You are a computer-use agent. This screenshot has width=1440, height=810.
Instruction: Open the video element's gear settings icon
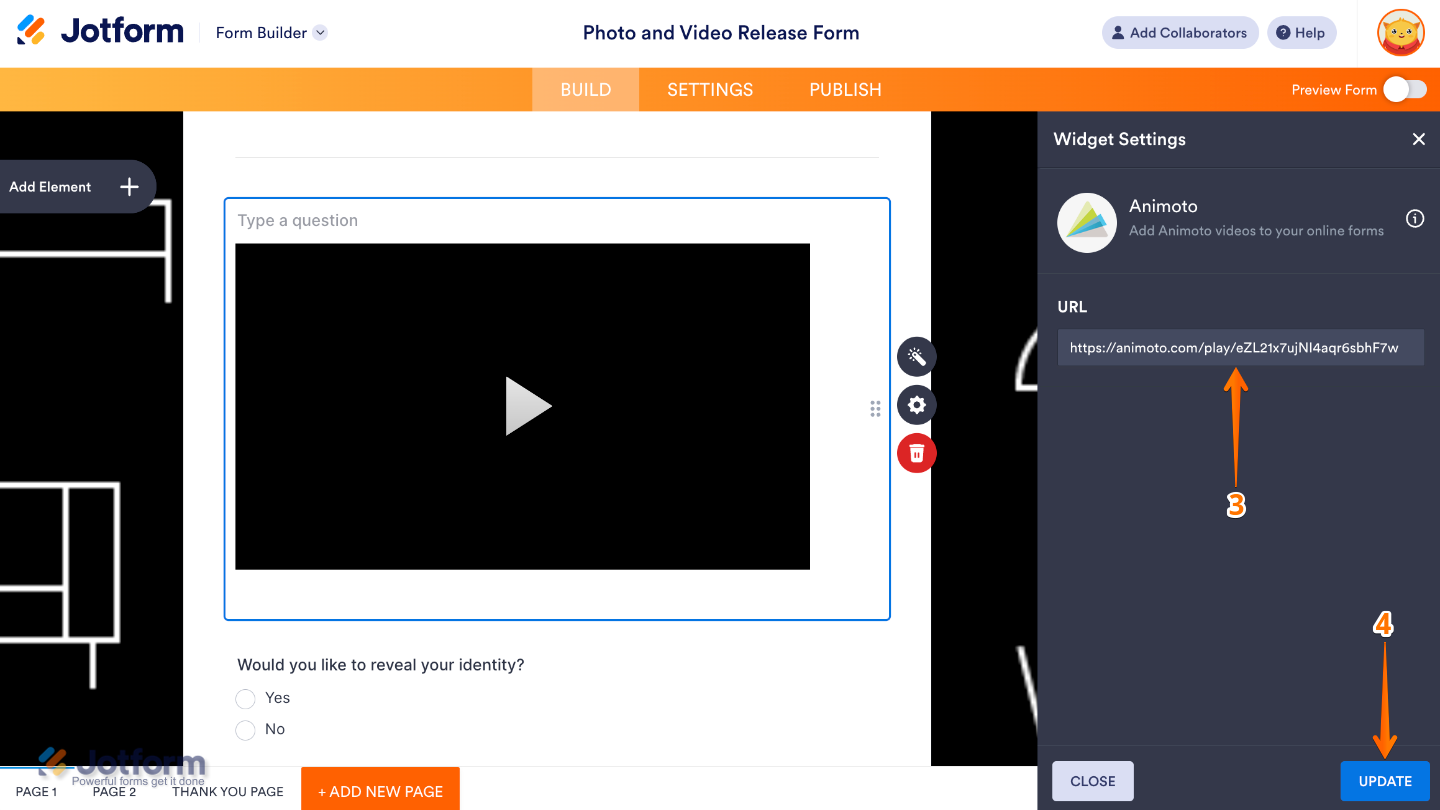pyautogui.click(x=916, y=405)
